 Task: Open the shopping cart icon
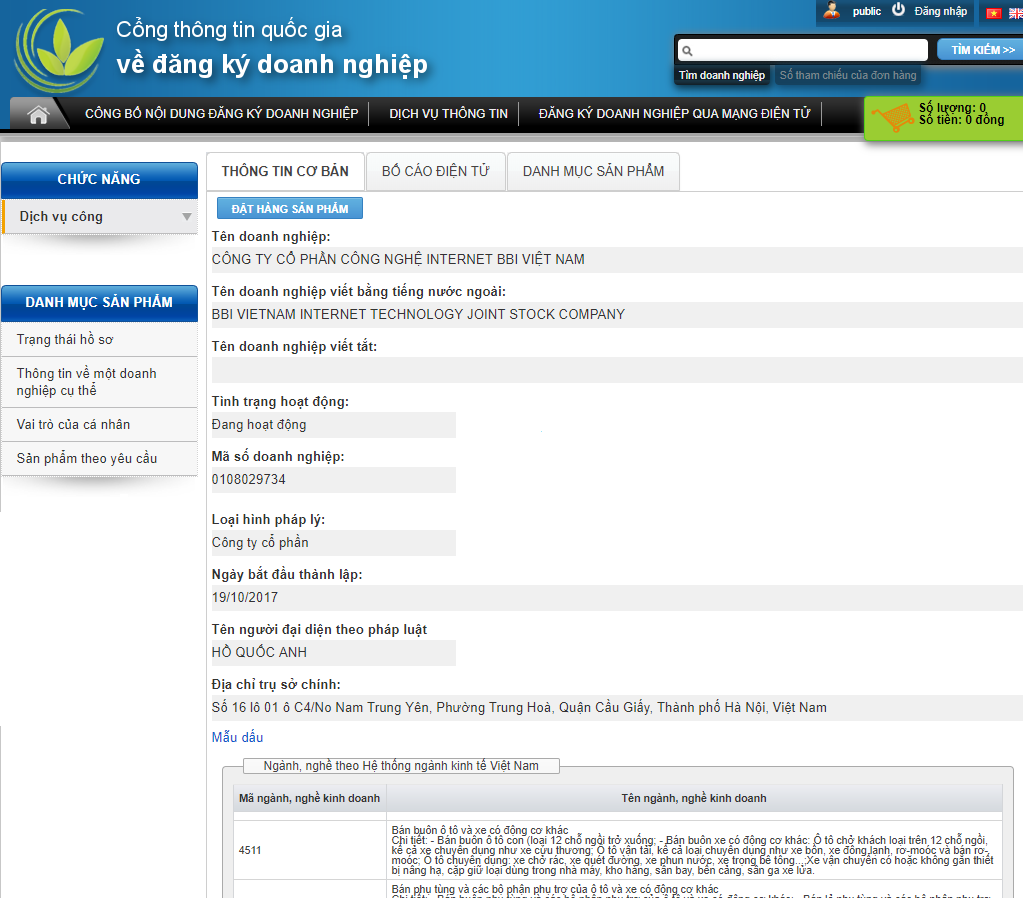tap(893, 117)
